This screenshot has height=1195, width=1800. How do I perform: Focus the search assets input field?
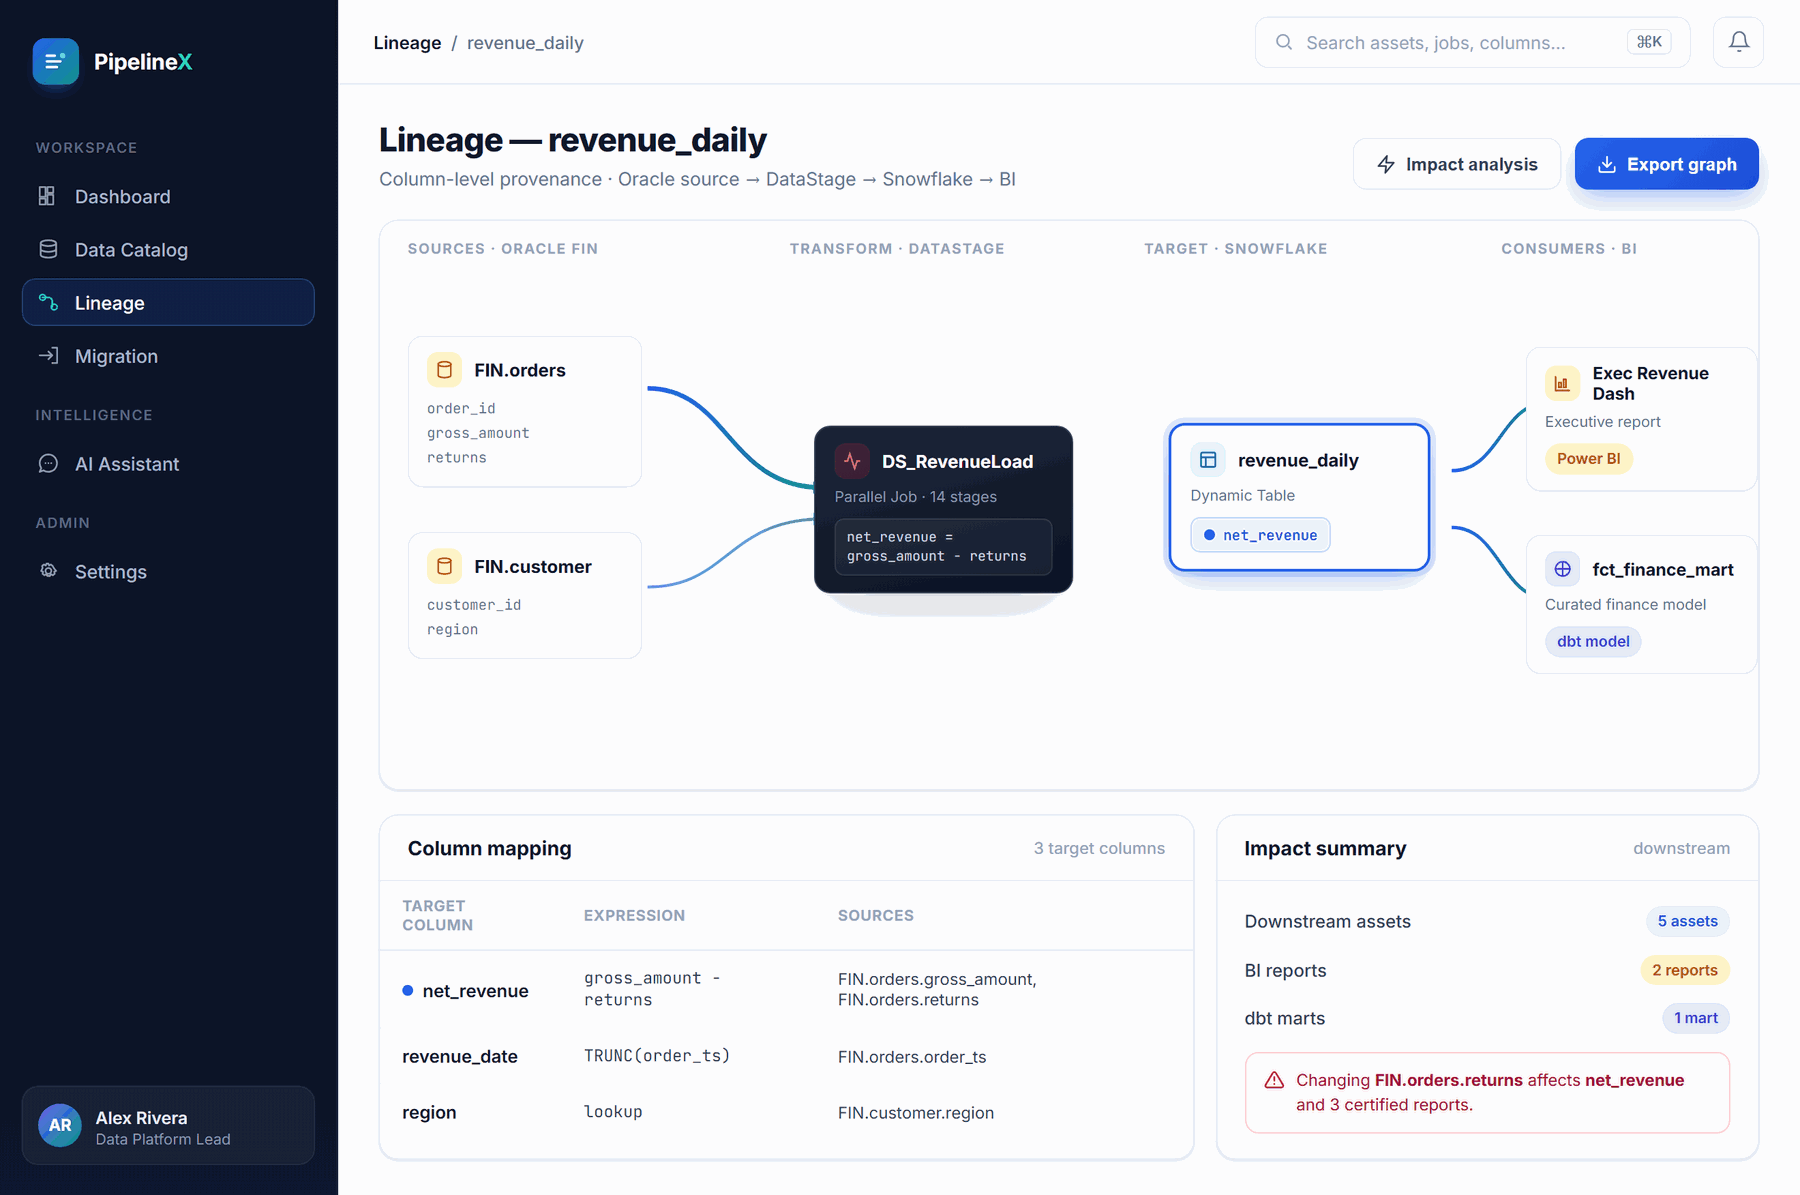point(1472,42)
